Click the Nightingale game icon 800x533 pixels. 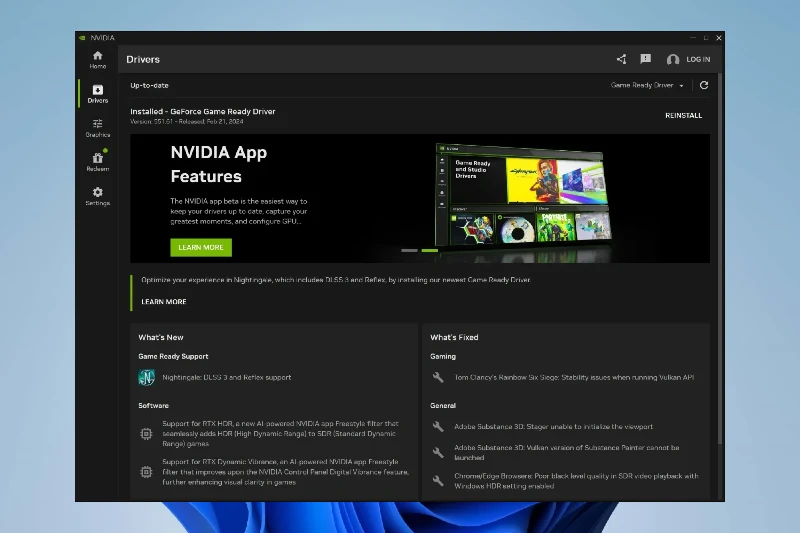pos(146,377)
